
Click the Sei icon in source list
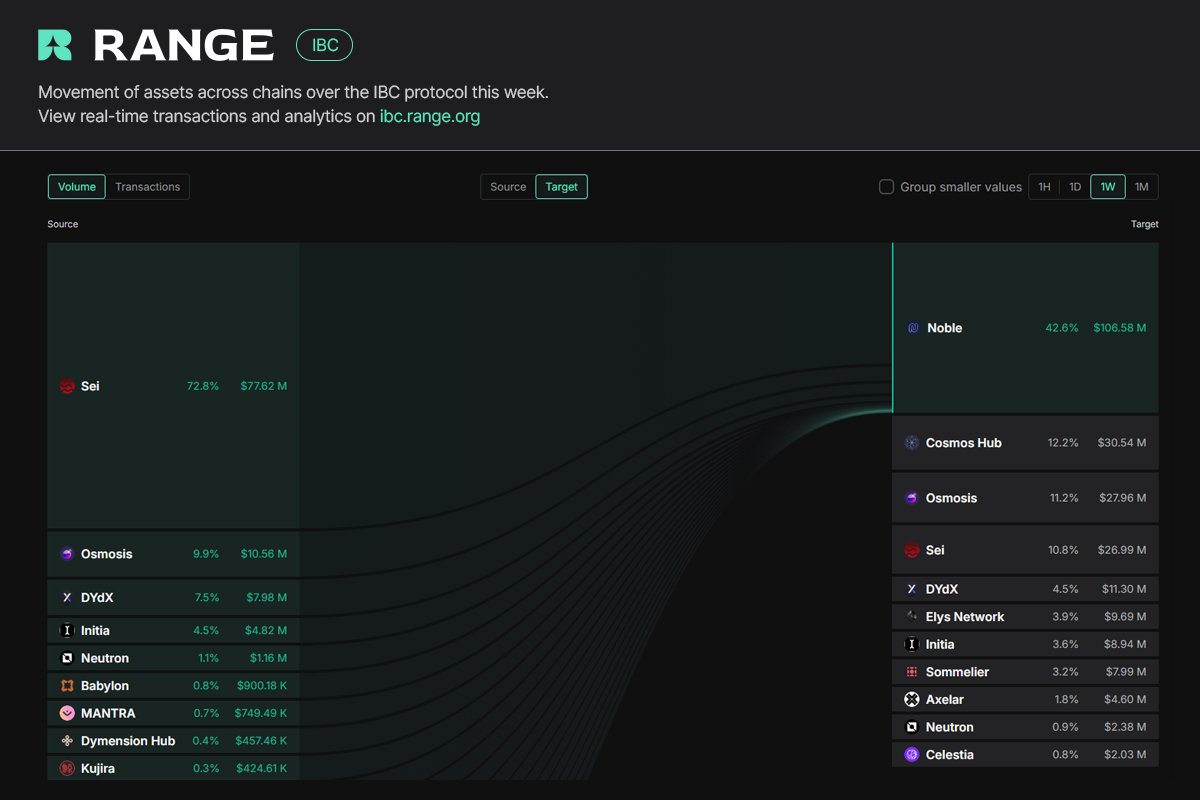coord(67,386)
